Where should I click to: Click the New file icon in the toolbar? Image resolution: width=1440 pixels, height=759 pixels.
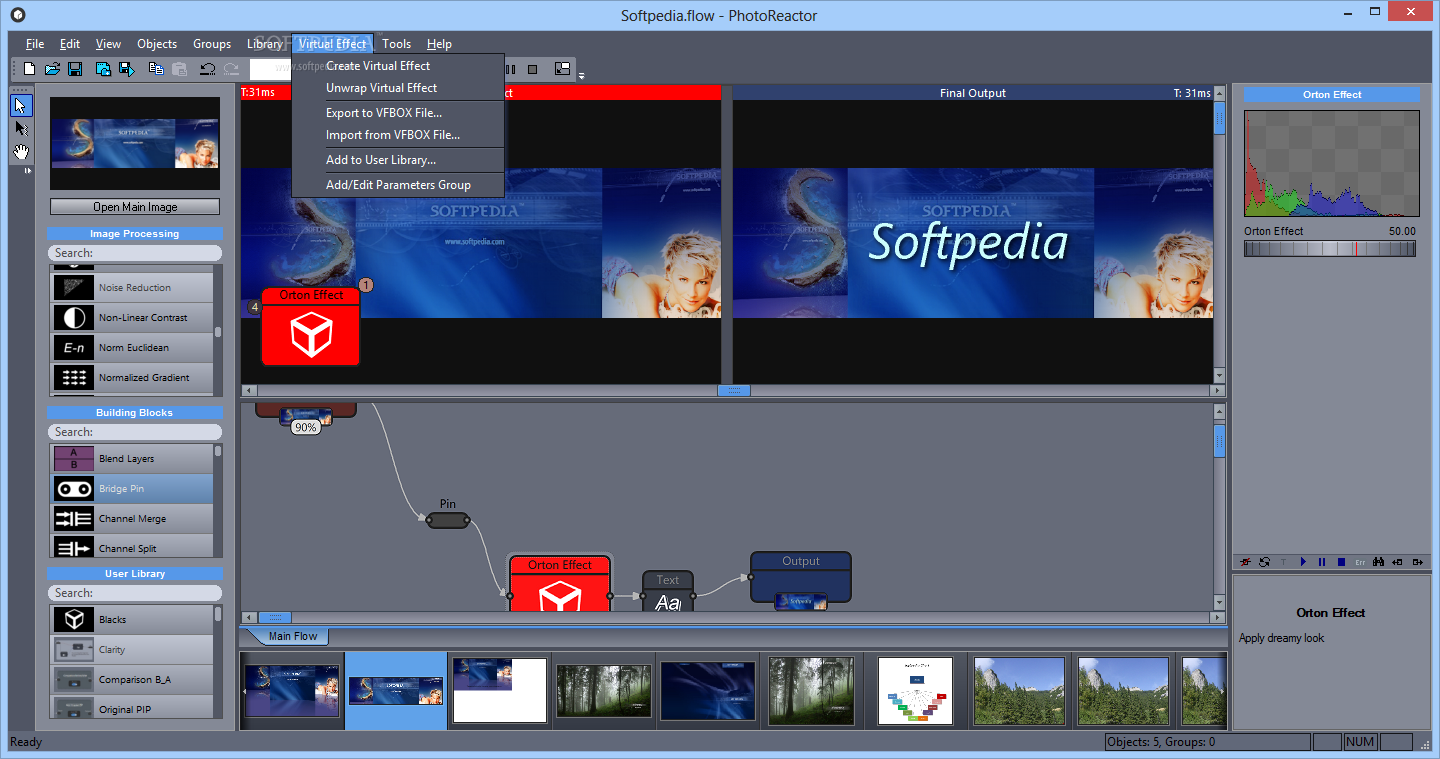[x=29, y=69]
